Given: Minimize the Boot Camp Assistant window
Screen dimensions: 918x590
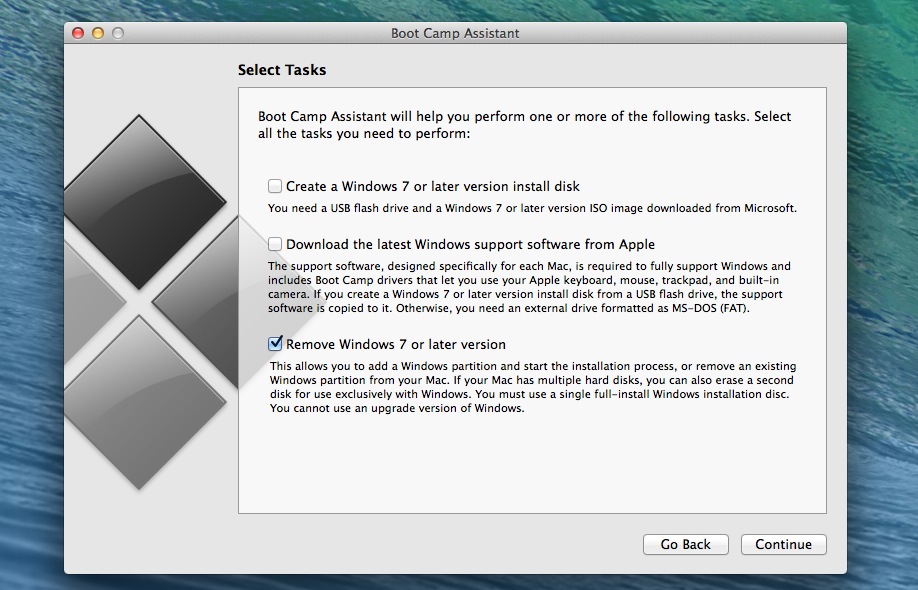Looking at the screenshot, I should click(98, 33).
